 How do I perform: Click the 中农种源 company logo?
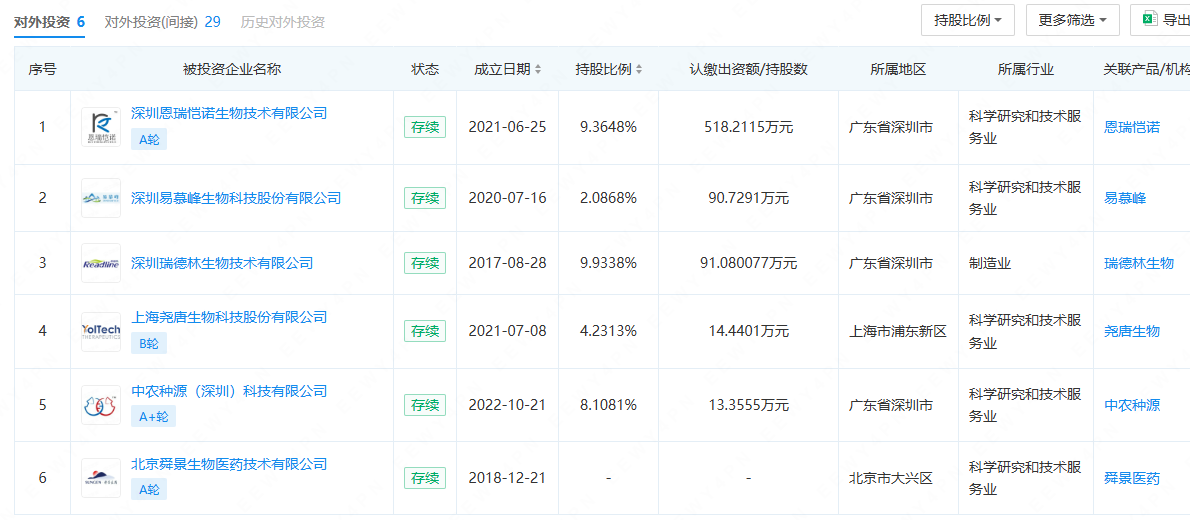(101, 405)
